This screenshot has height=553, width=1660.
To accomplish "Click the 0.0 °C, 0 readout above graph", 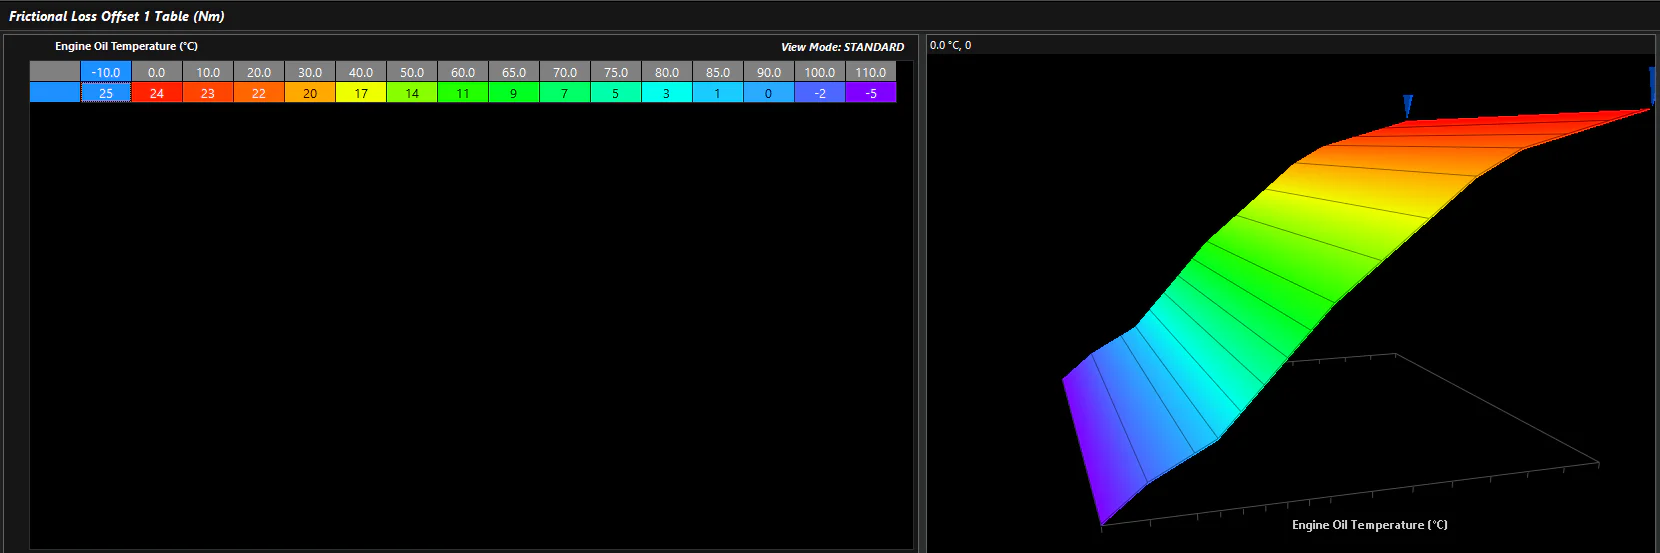I will tap(950, 45).
